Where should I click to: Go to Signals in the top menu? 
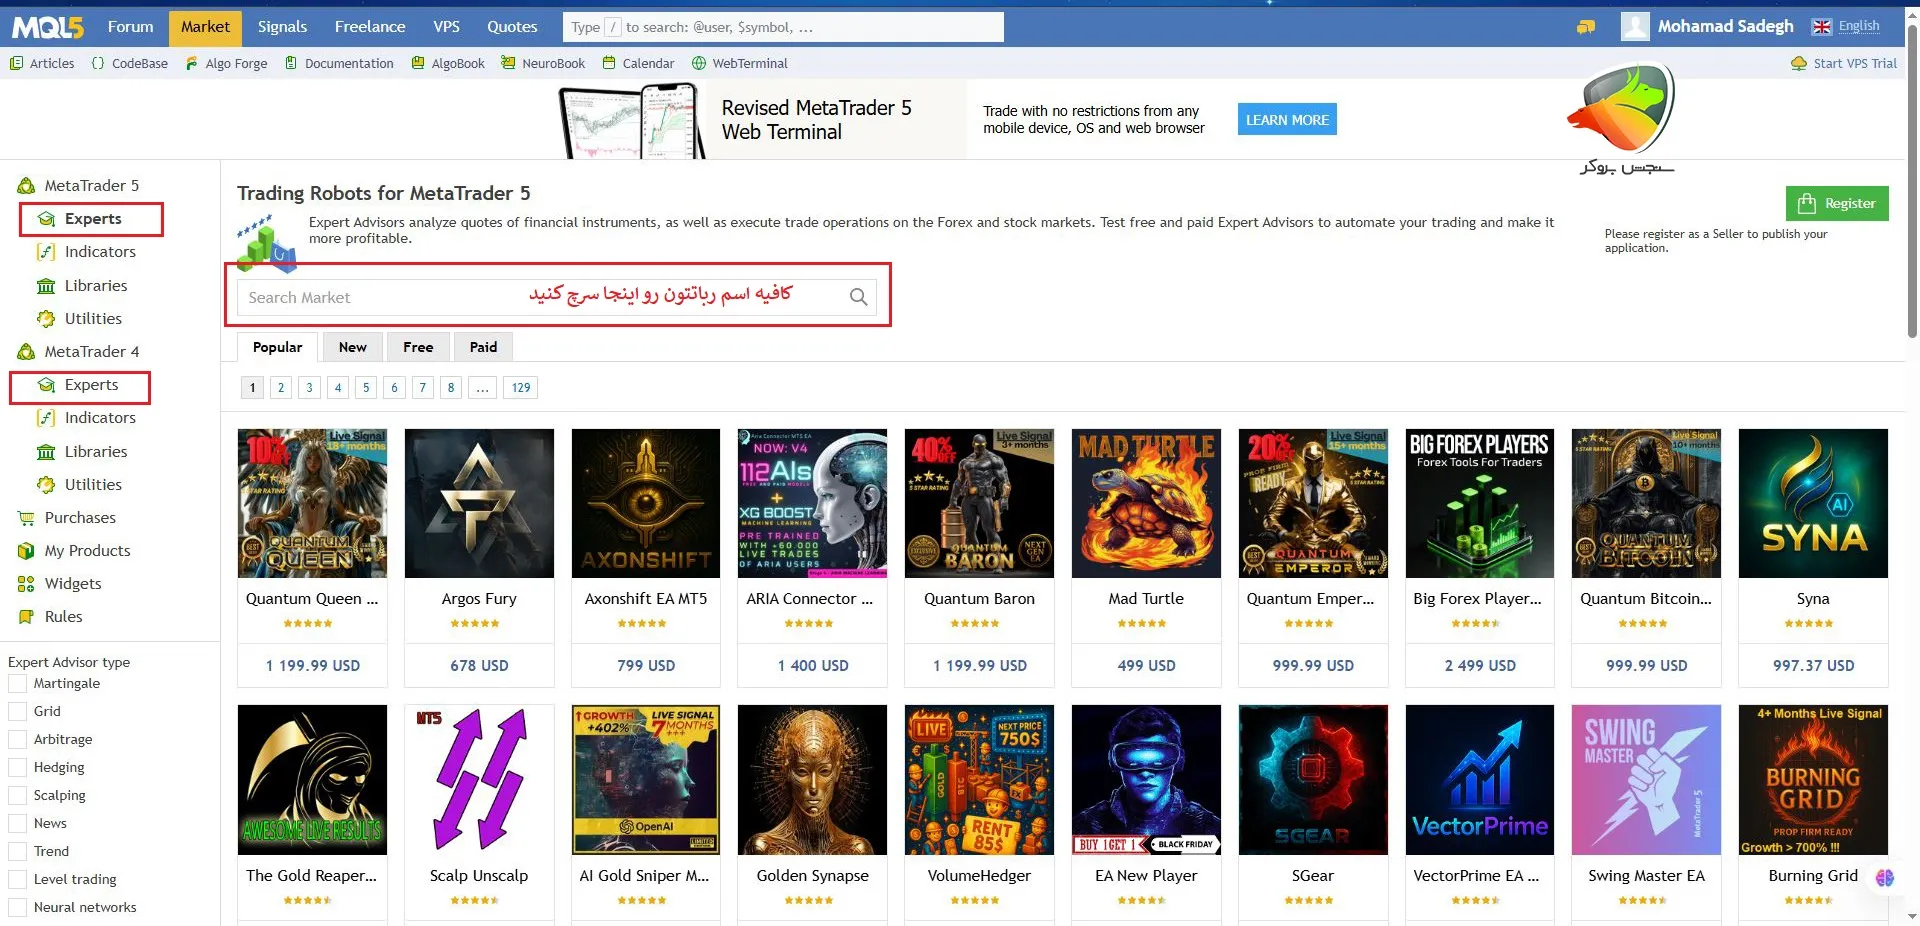coord(282,27)
